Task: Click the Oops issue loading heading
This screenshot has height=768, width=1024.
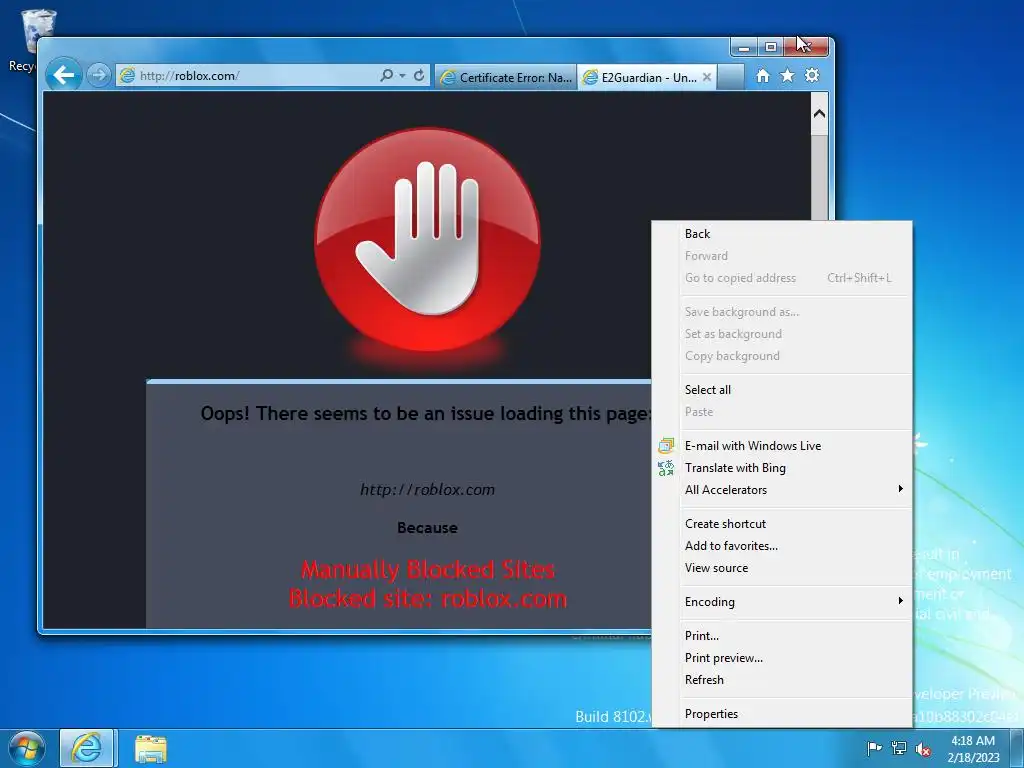Action: click(426, 413)
